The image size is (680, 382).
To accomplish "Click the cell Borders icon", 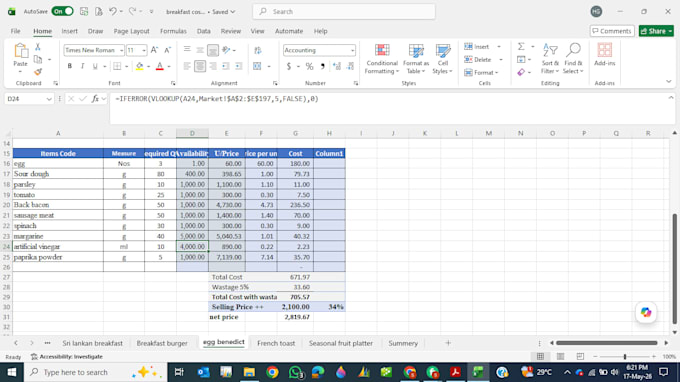I will click(x=117, y=66).
